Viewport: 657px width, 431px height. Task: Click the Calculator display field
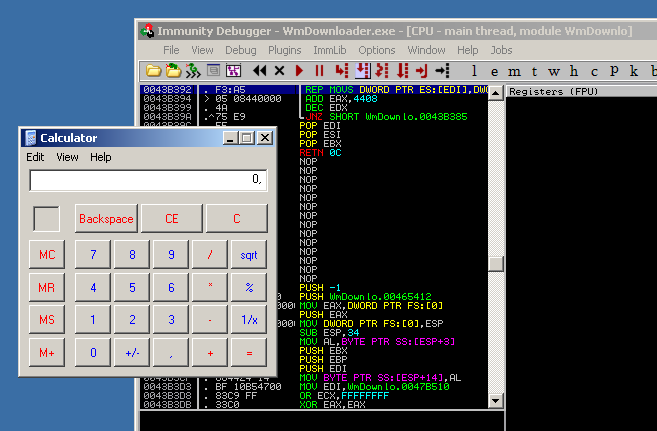pyautogui.click(x=148, y=180)
